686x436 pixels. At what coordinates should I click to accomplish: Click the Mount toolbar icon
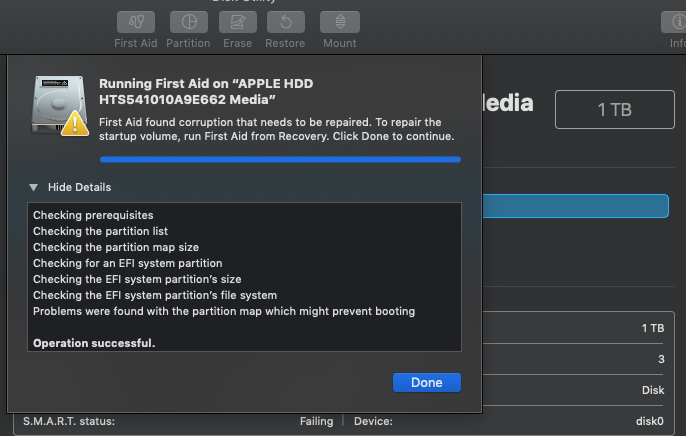[340, 22]
